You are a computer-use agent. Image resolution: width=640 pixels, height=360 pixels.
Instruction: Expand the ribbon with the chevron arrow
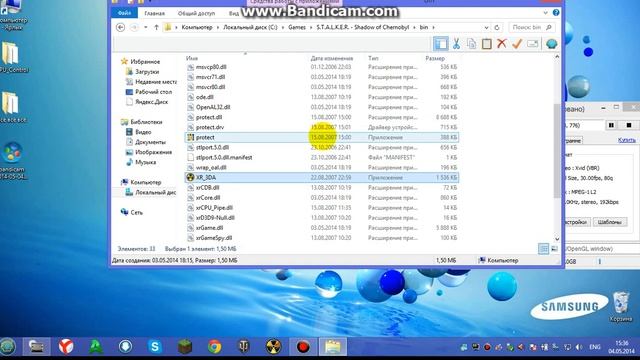click(545, 13)
